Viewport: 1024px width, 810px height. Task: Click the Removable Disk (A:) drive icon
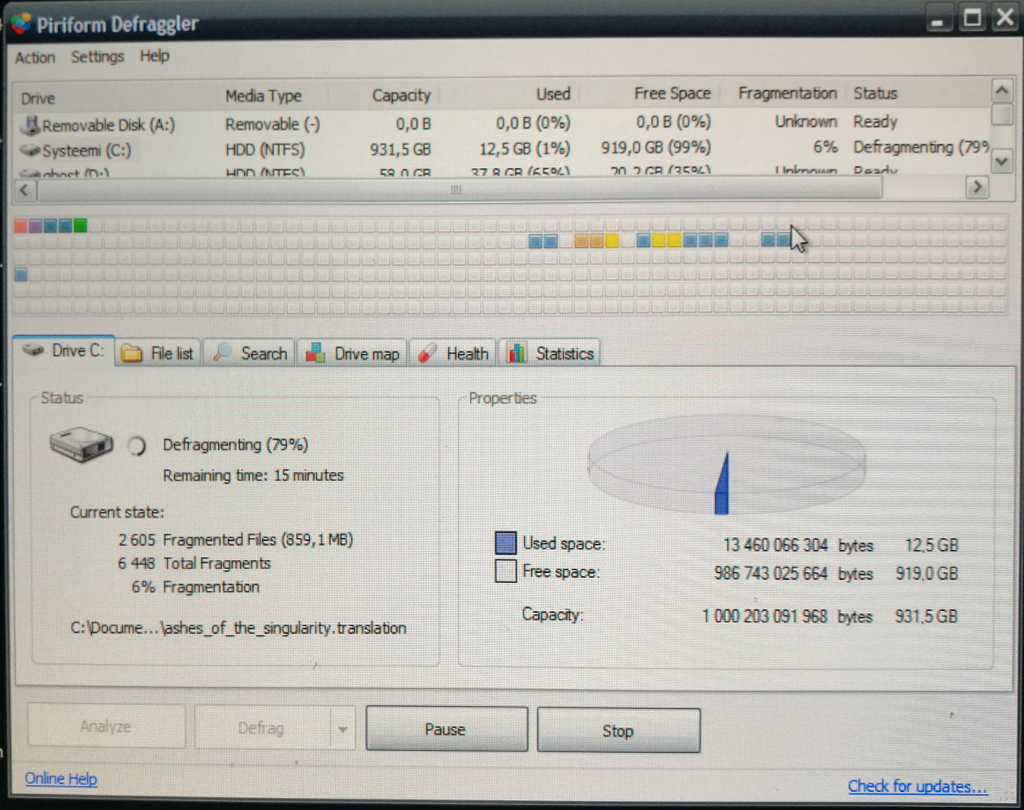coord(30,124)
